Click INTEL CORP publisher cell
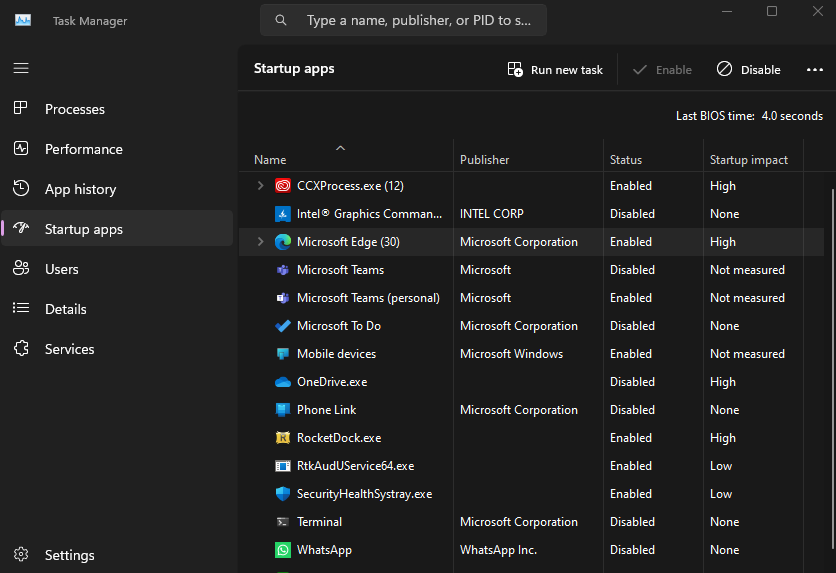 [492, 214]
